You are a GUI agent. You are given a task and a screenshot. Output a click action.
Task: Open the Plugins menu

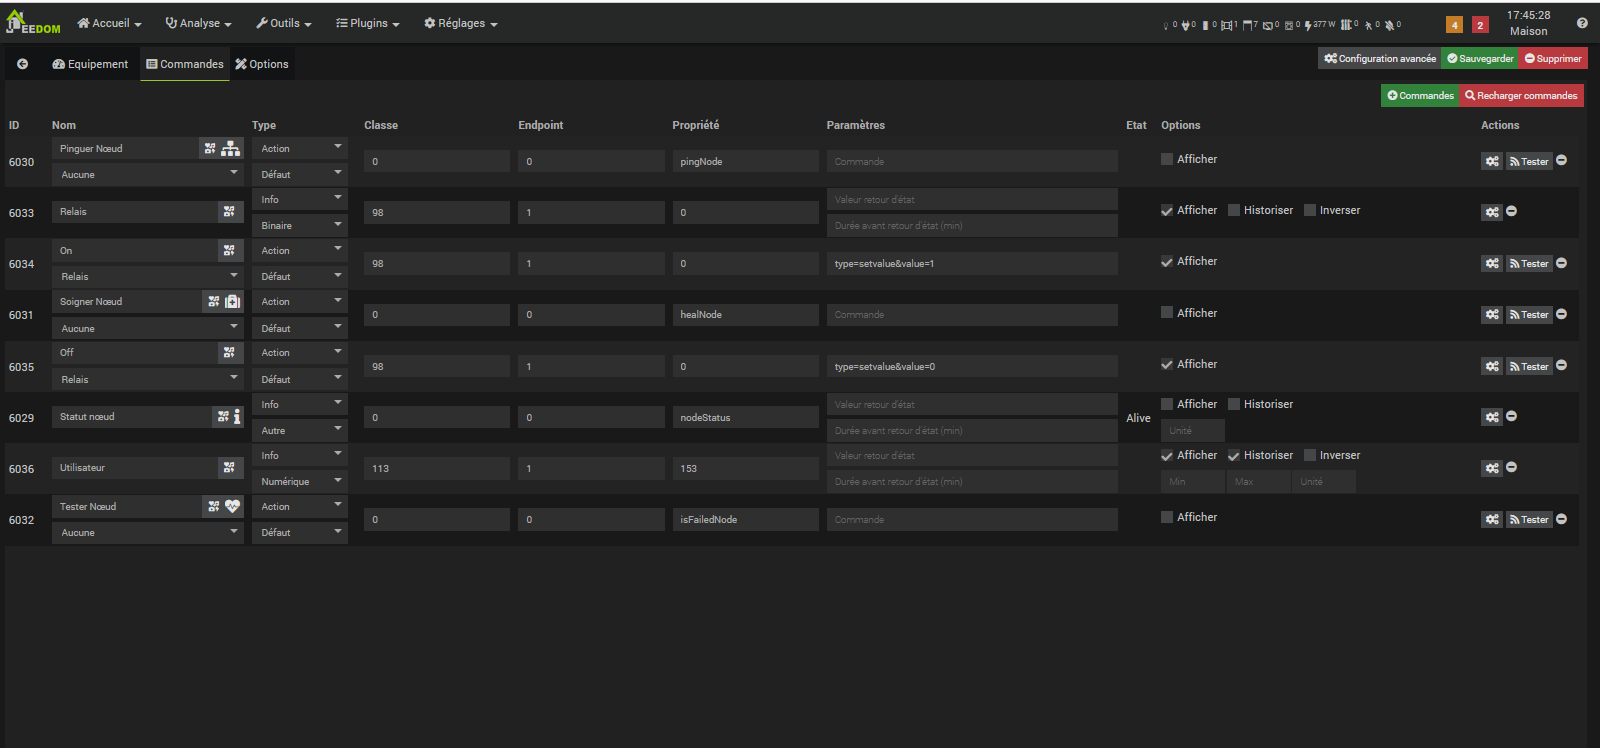pos(367,23)
